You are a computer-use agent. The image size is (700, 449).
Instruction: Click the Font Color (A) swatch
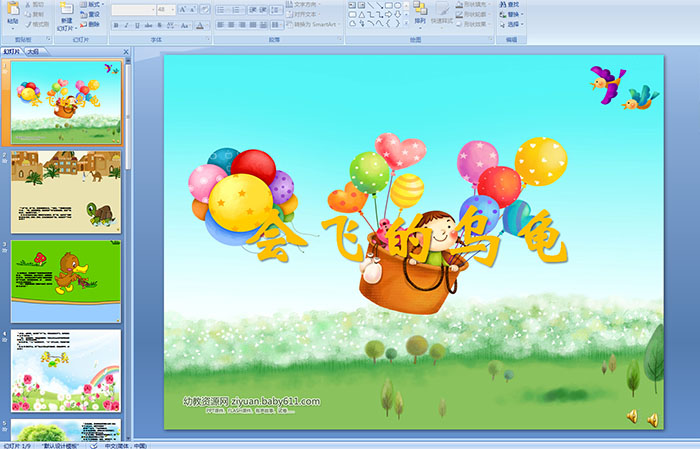(200, 25)
